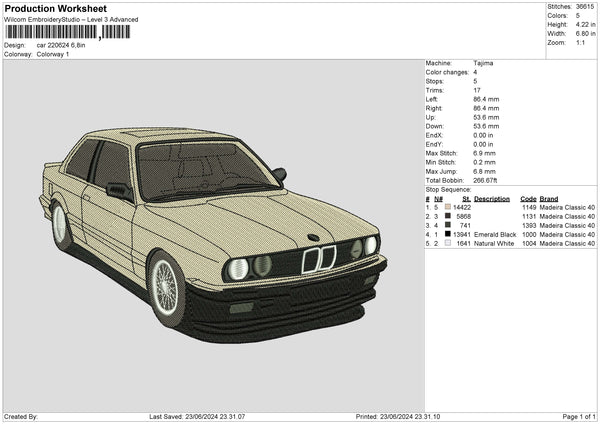
Task: Click the 'EndX:' label
Action: [434, 135]
